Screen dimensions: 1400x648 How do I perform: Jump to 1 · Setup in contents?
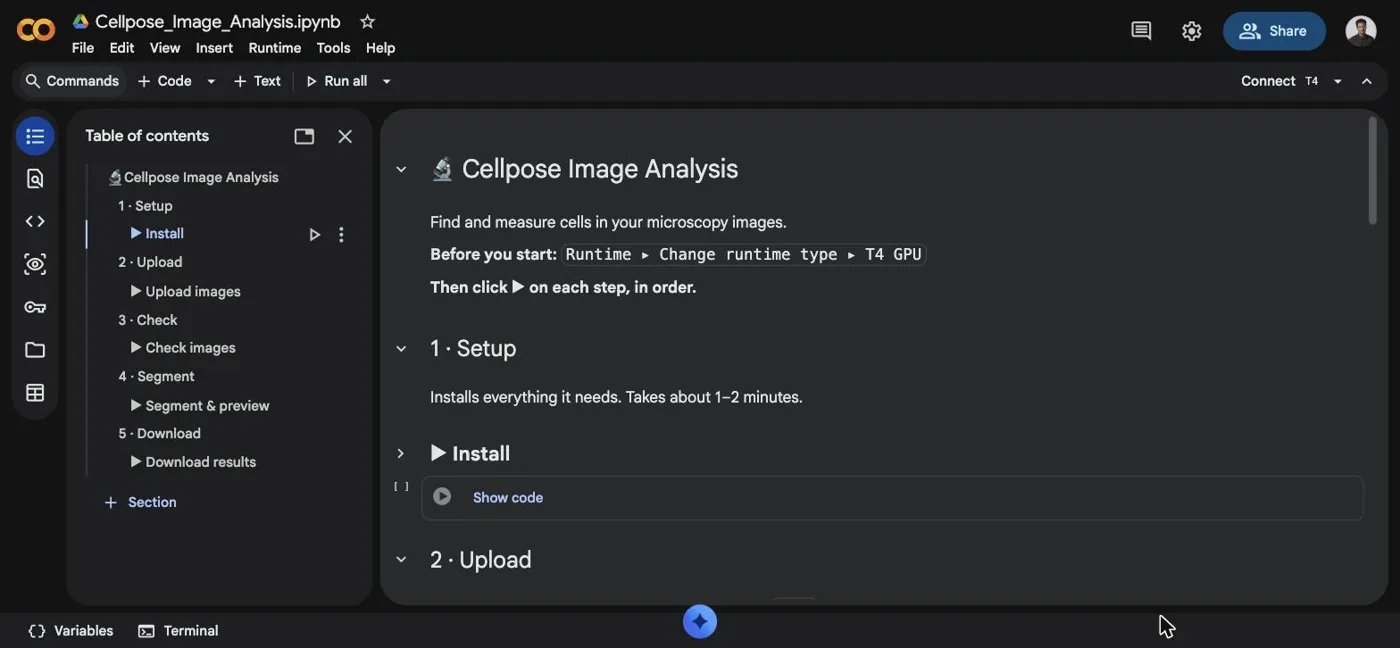pyautogui.click(x=145, y=205)
